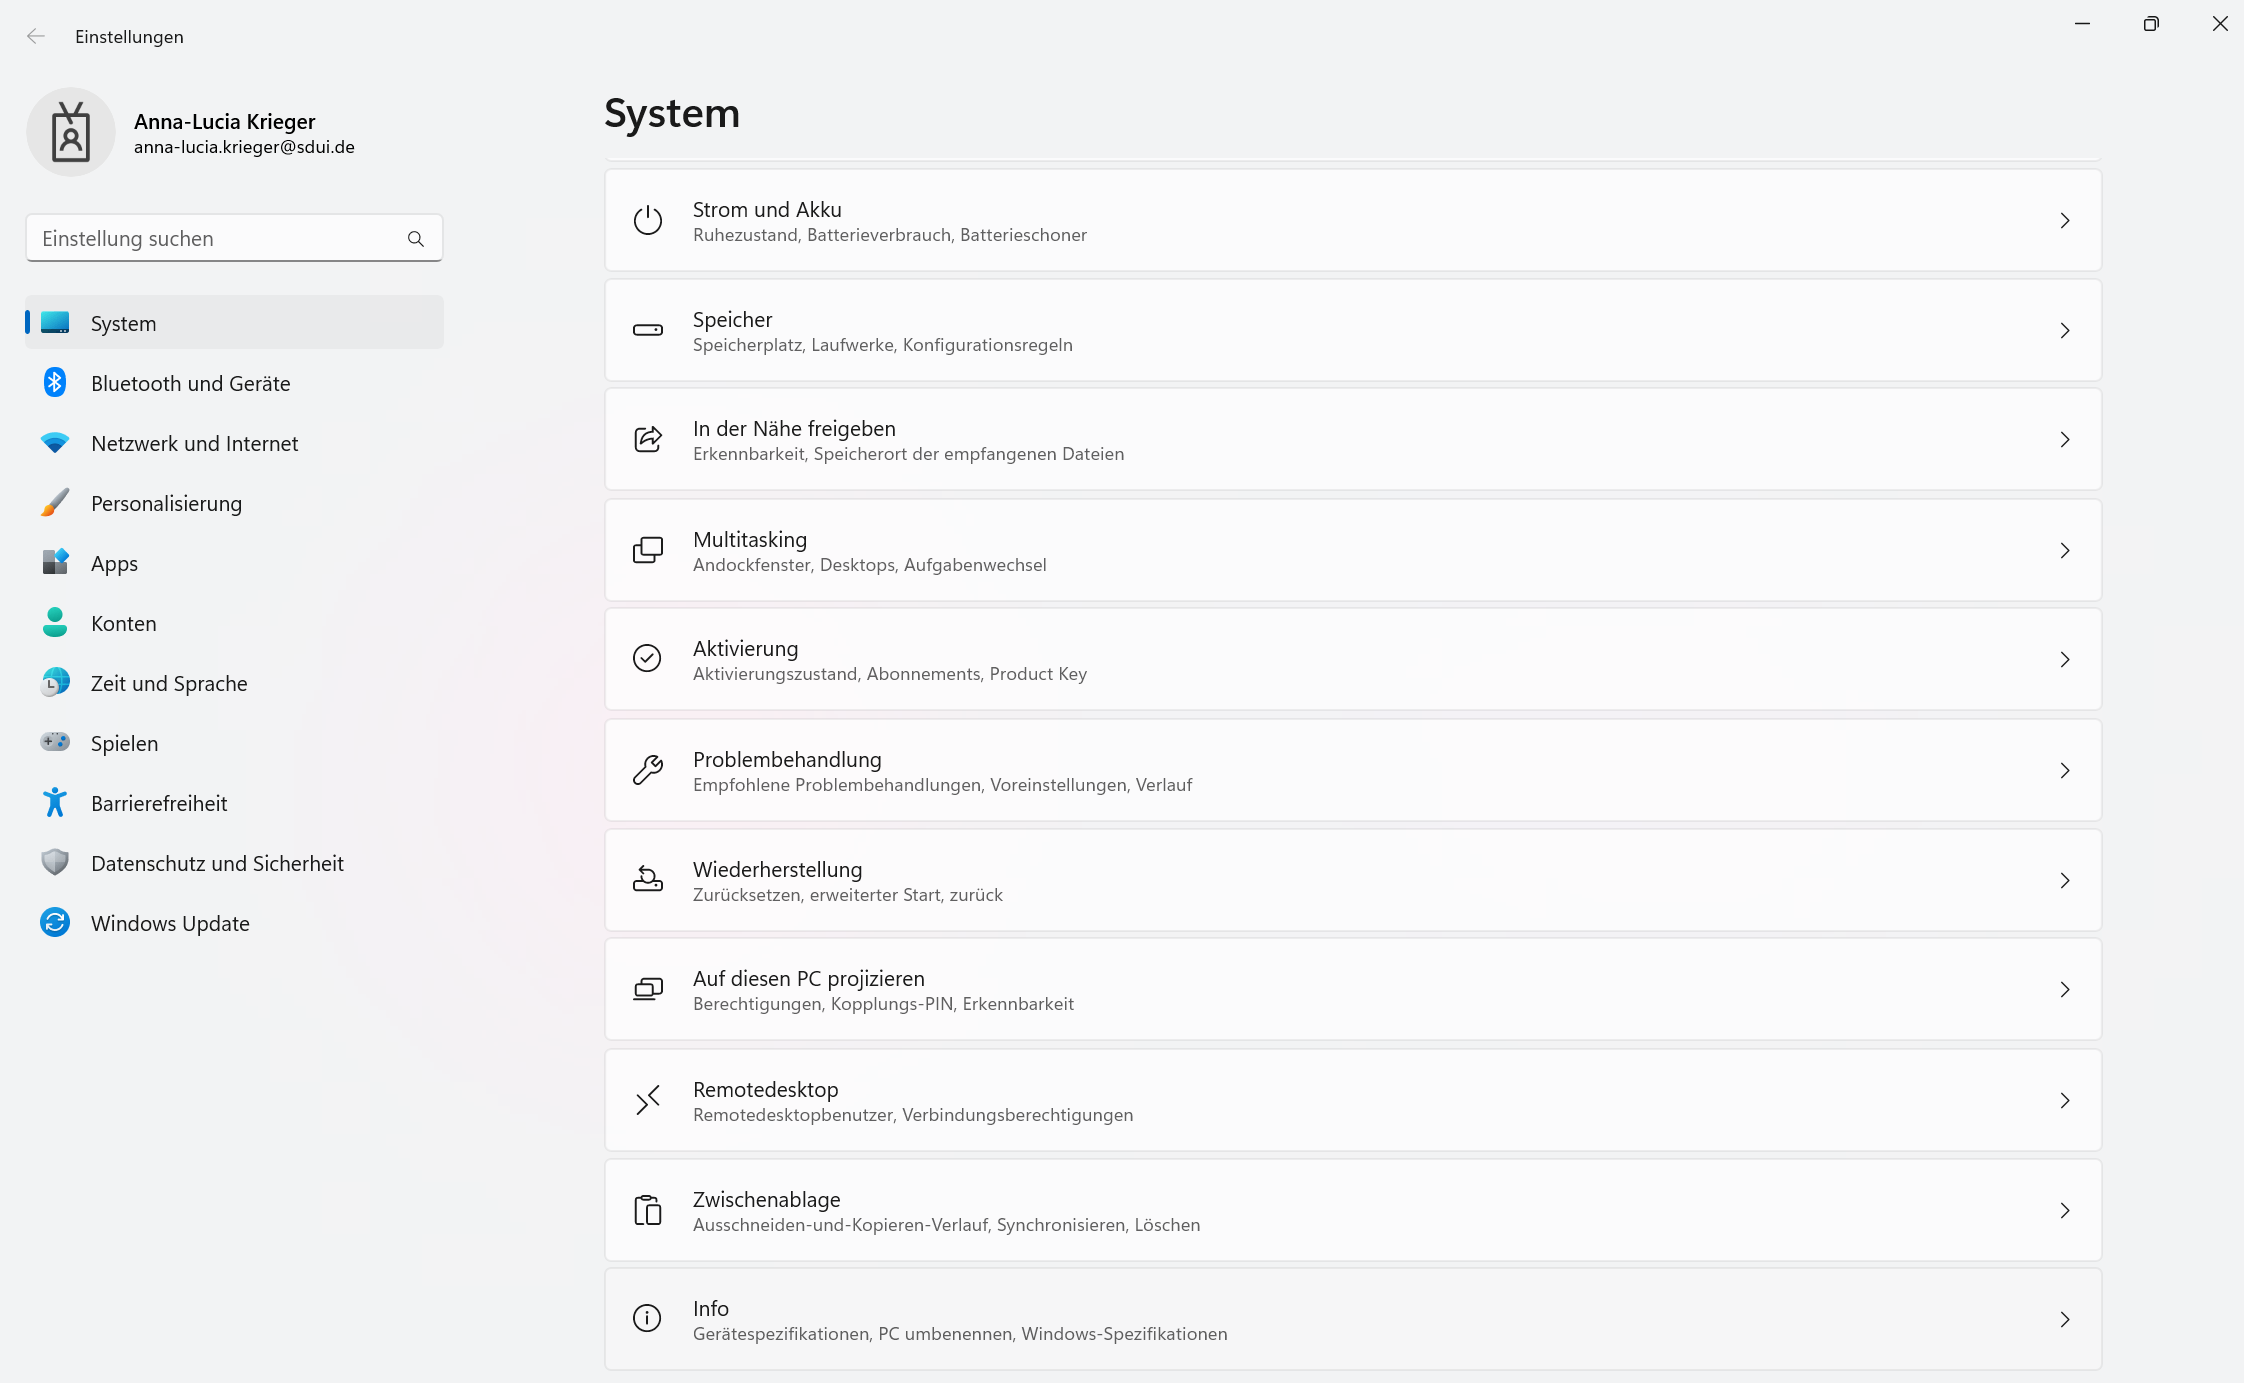Open Datenschutz und Sicherheit section
This screenshot has height=1383, width=2244.
[217, 863]
